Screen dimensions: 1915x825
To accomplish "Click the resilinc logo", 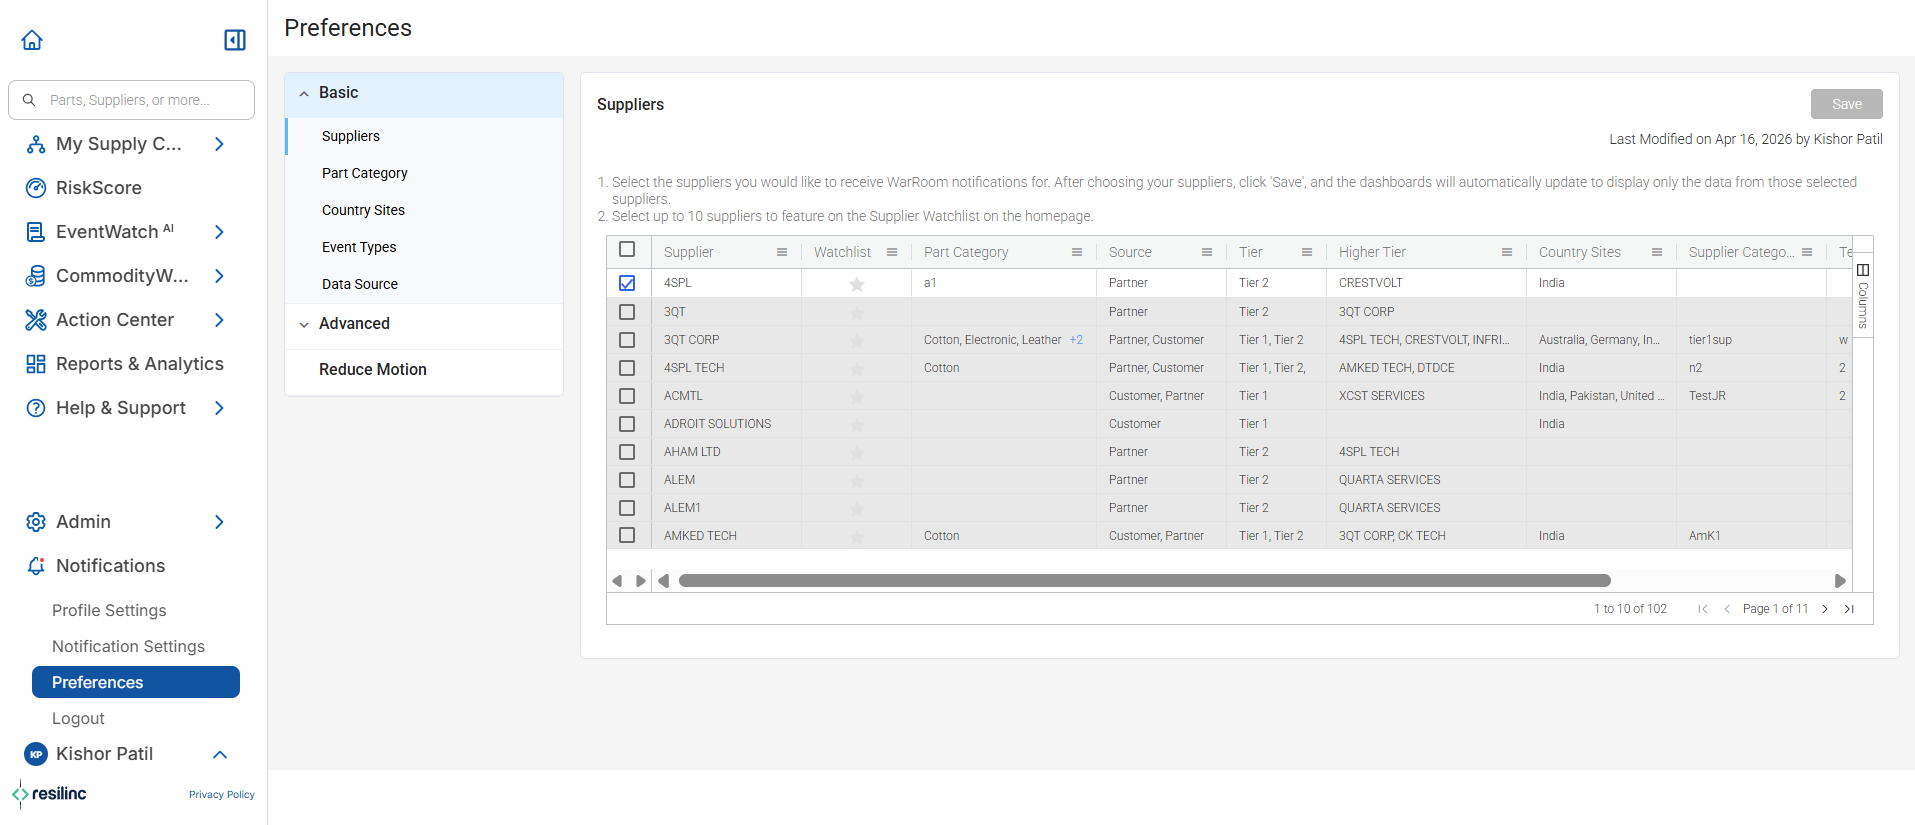I will [x=49, y=794].
